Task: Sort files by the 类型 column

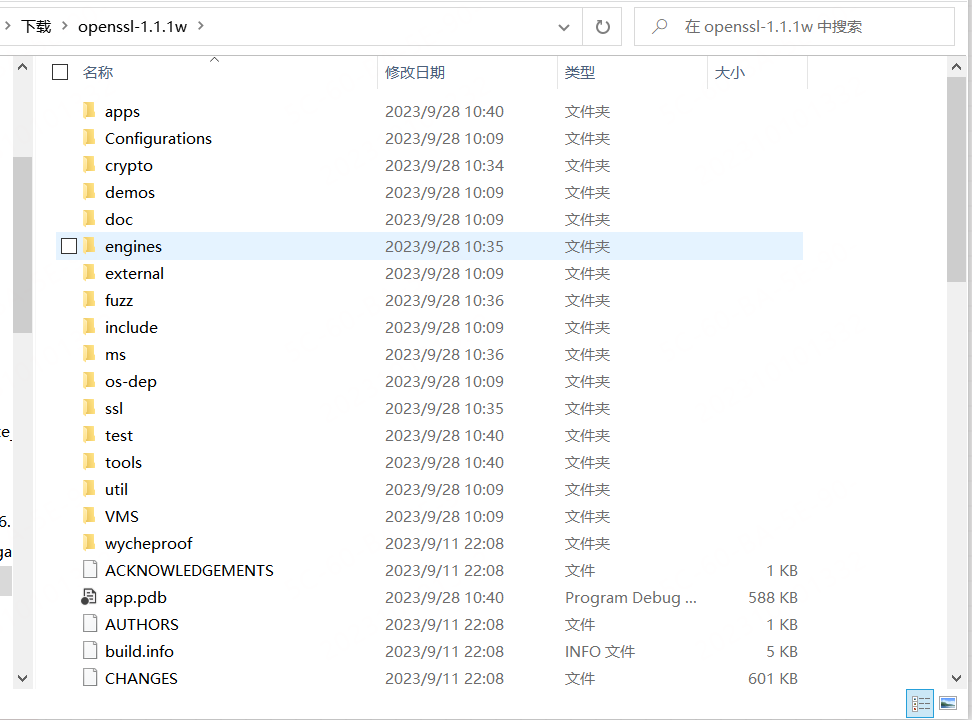Action: (580, 72)
